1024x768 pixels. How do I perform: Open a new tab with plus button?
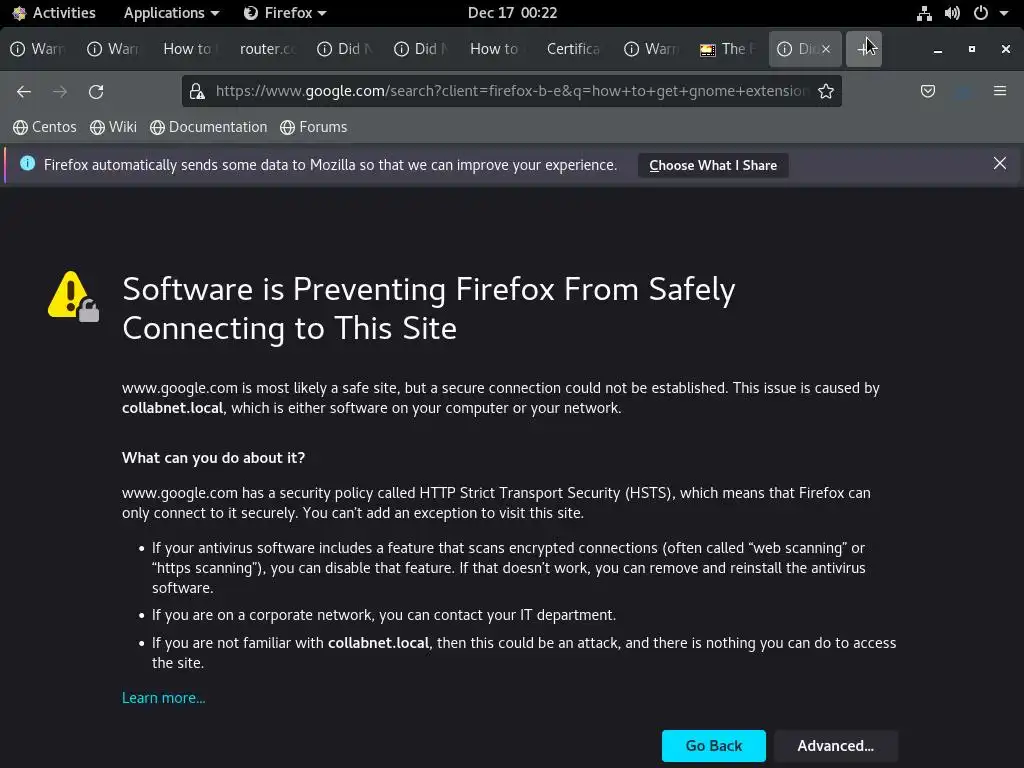pos(863,49)
